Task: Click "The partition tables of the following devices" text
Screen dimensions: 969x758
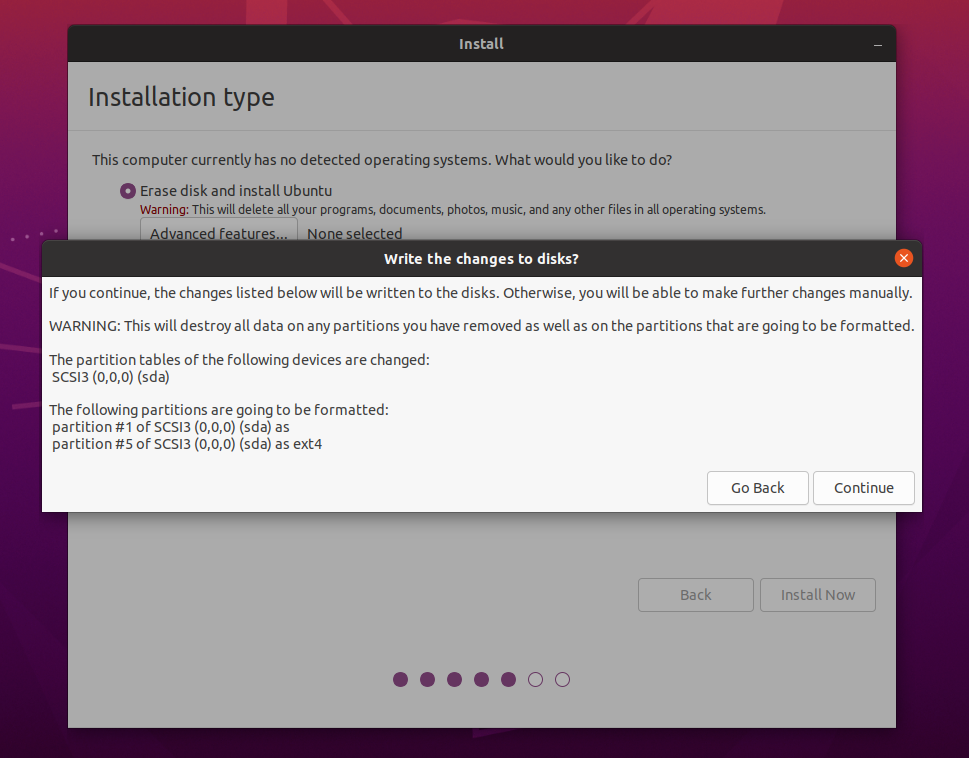Action: [239, 360]
